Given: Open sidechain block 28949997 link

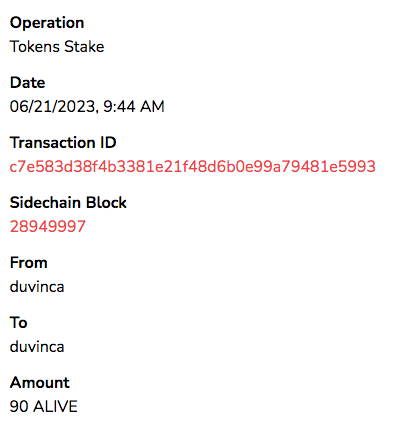Looking at the screenshot, I should tap(48, 226).
